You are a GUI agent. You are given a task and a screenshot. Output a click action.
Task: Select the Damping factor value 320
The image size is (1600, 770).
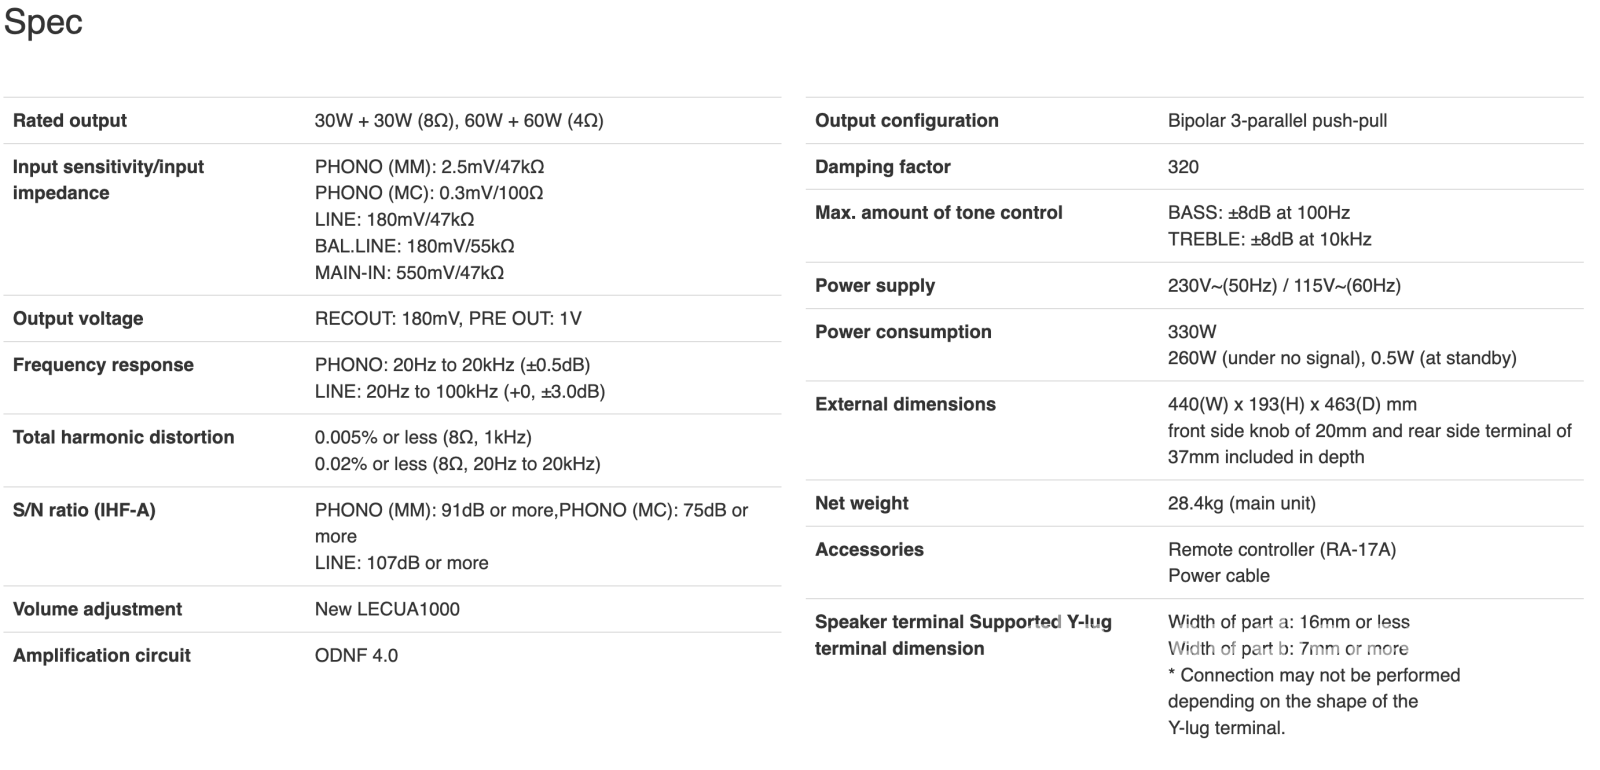click(1183, 167)
